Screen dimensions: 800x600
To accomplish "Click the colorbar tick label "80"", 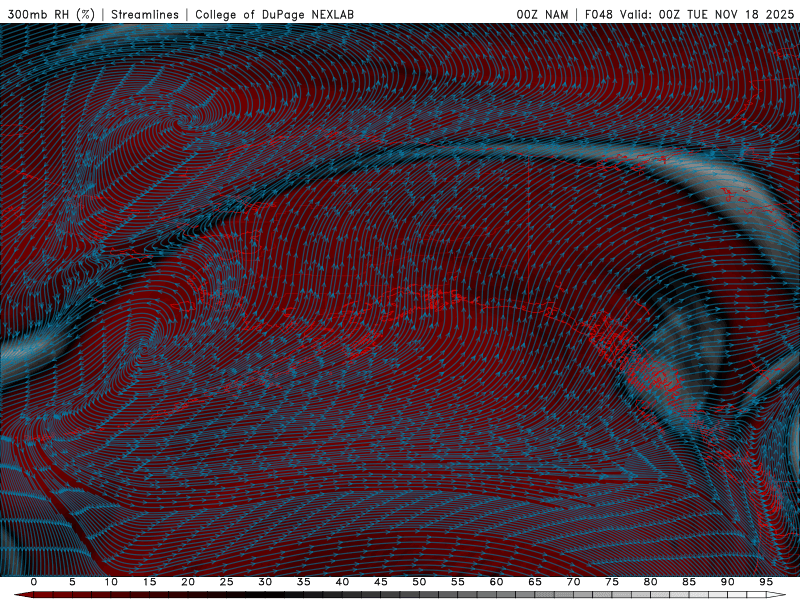I will coord(650,582).
